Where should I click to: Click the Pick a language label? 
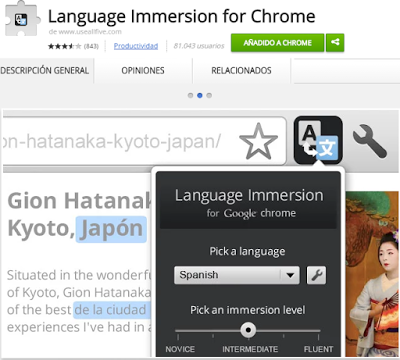pyautogui.click(x=247, y=251)
